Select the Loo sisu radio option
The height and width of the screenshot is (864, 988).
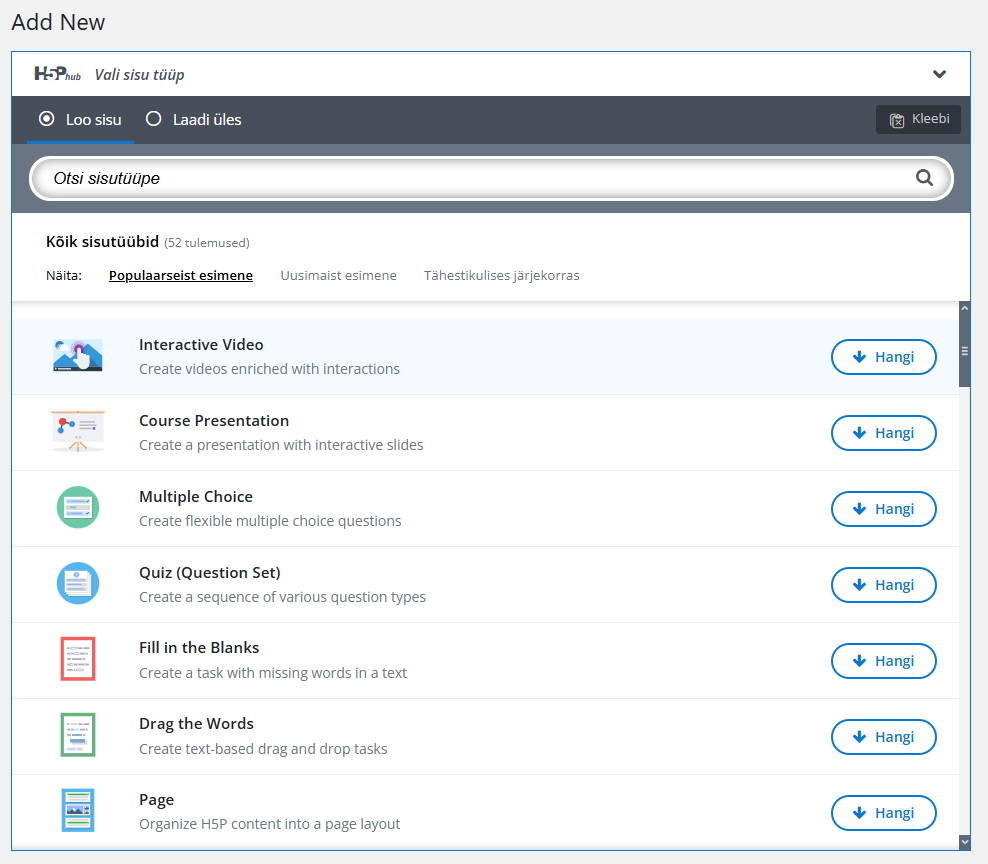[x=46, y=119]
